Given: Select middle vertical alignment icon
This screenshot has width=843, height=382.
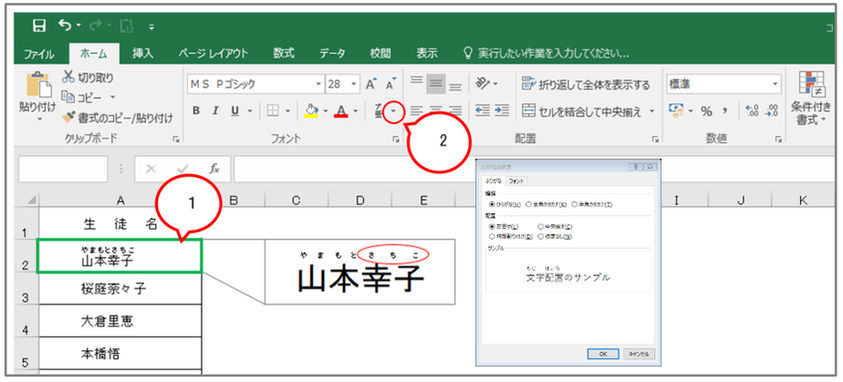Looking at the screenshot, I should point(436,84).
